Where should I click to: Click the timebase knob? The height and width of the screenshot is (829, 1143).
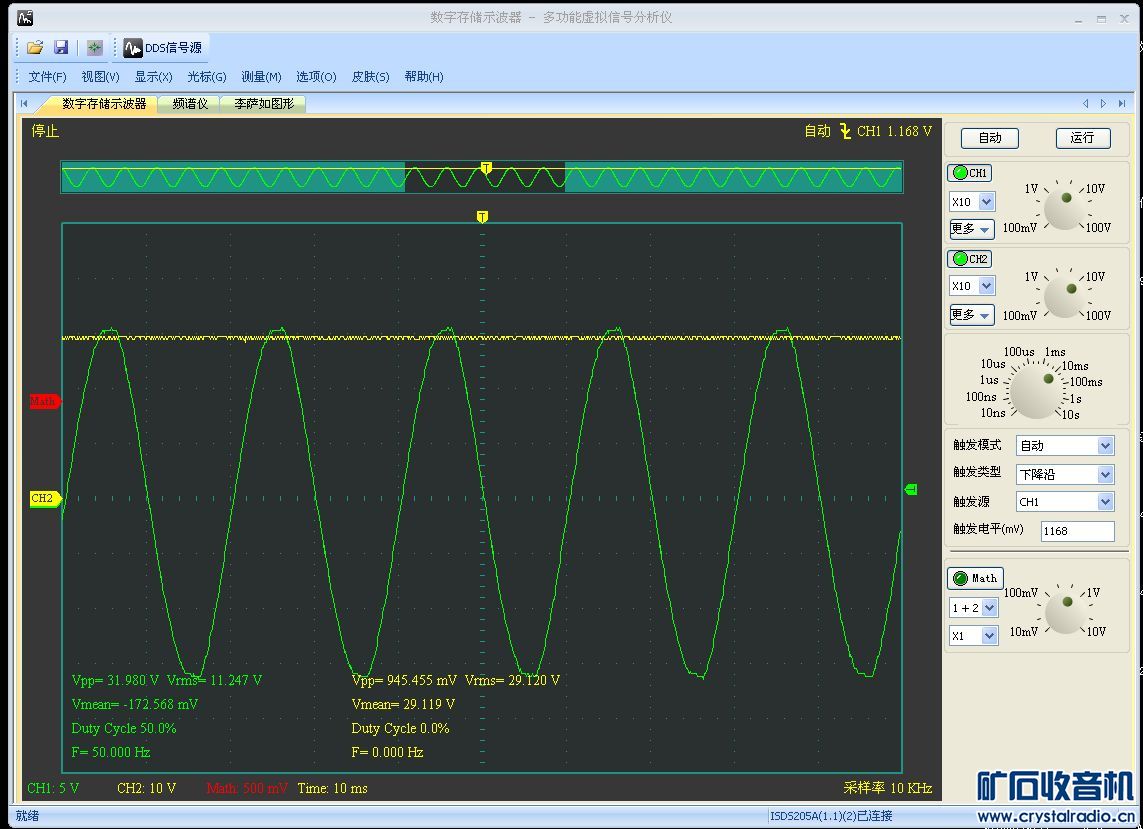pyautogui.click(x=1035, y=391)
